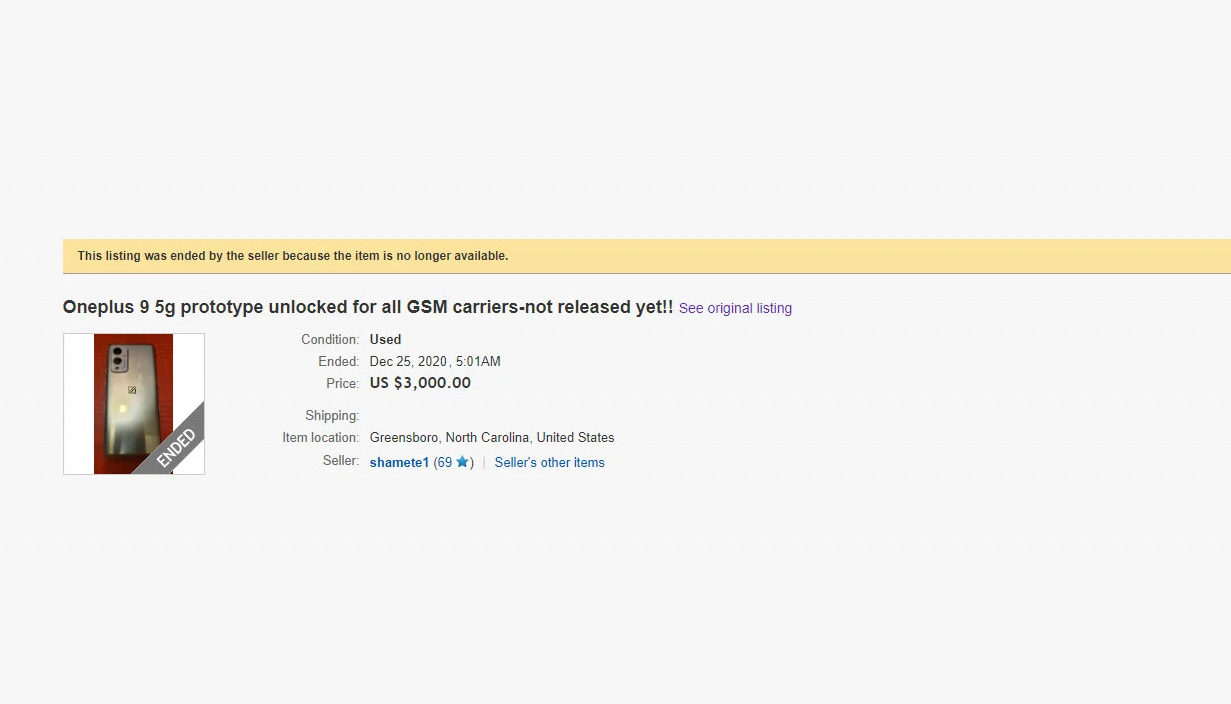Click the Greensboro, North Carolina location text
The width and height of the screenshot is (1231, 704).
tap(491, 437)
